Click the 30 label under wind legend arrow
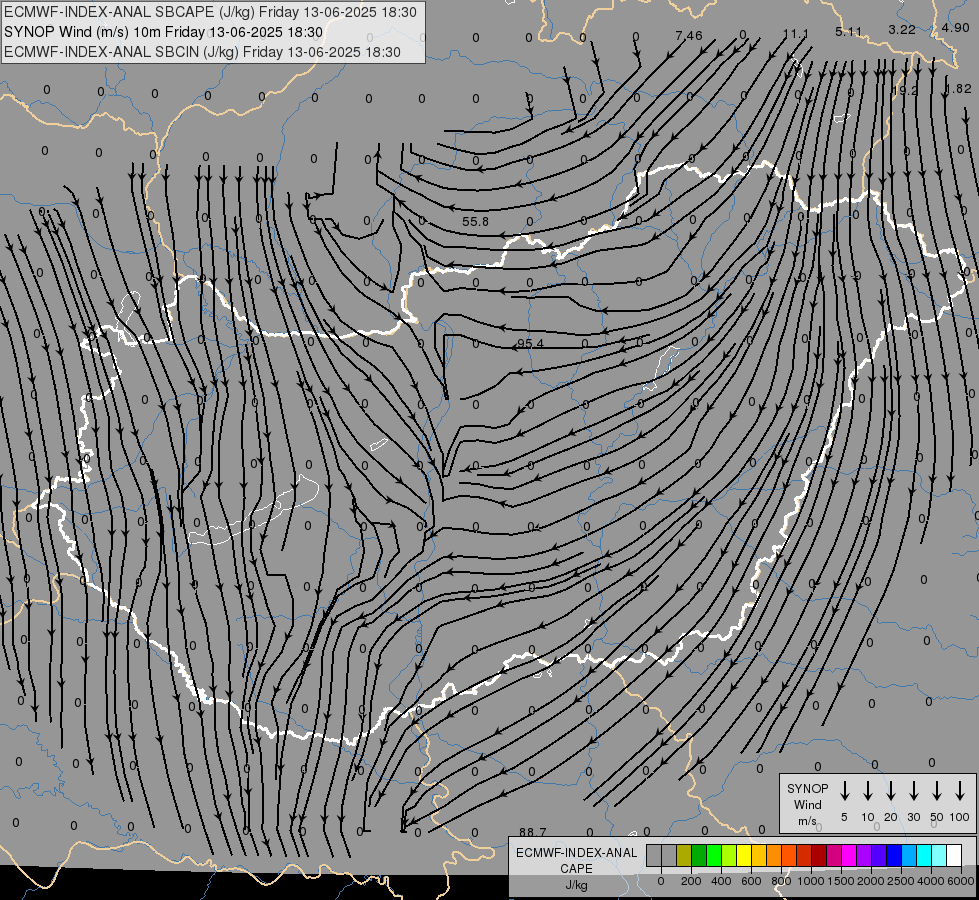This screenshot has height=900, width=979. (913, 817)
